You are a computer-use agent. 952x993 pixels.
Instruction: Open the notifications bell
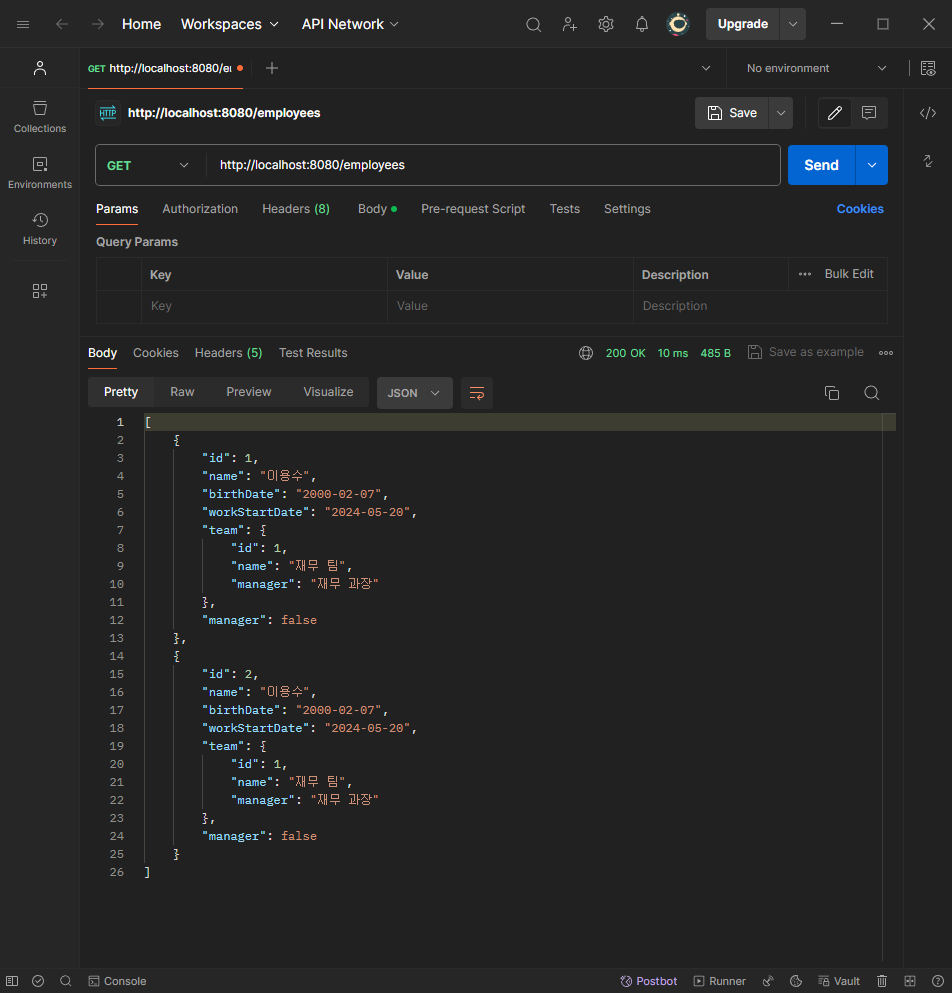pos(642,24)
